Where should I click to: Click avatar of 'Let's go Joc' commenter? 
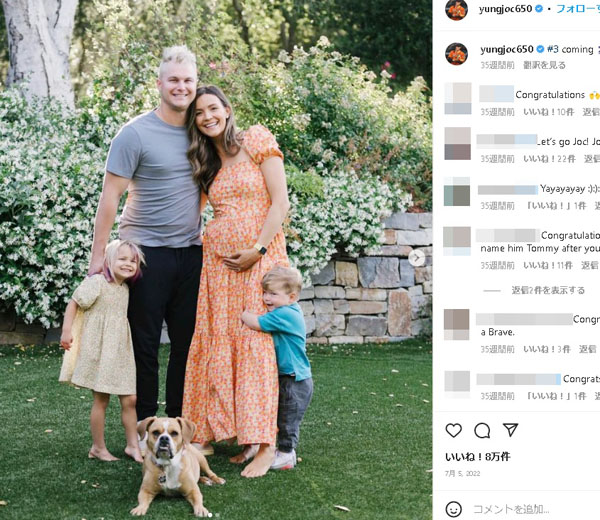tap(457, 143)
